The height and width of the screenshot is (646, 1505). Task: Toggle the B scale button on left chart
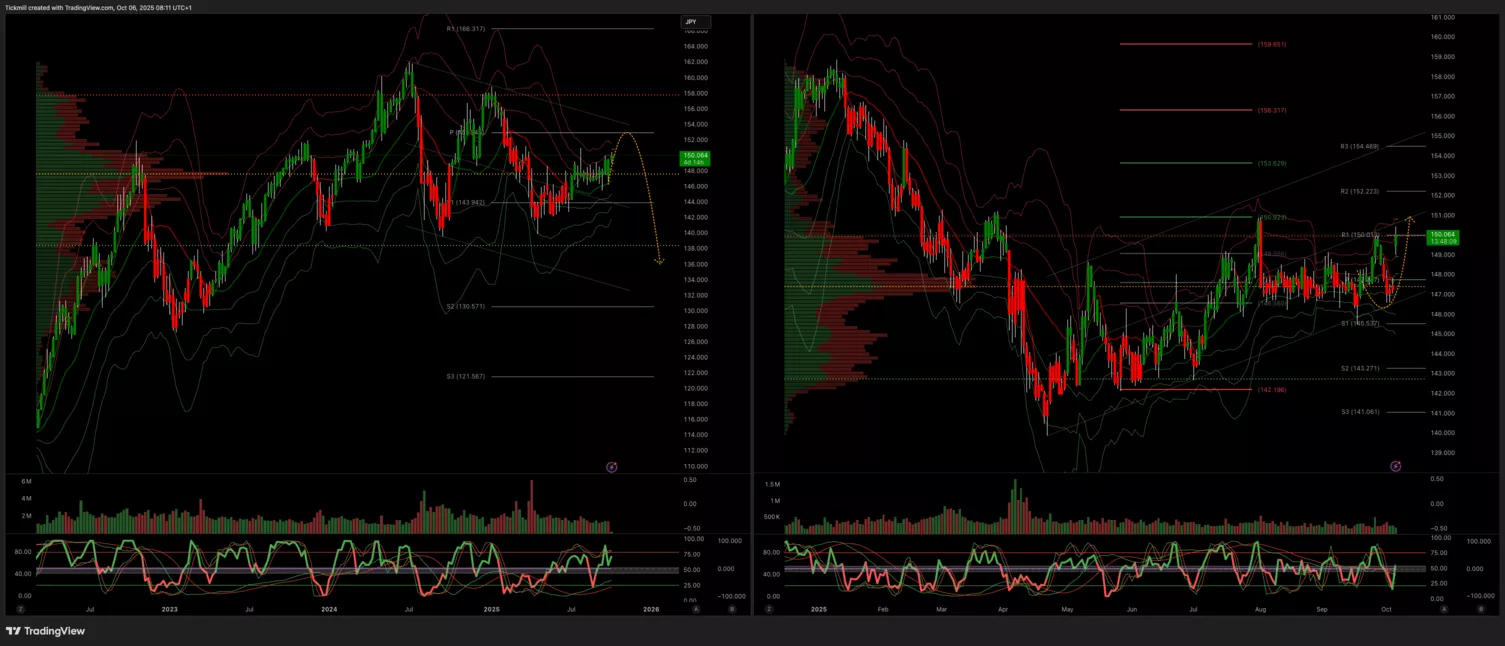(x=731, y=608)
